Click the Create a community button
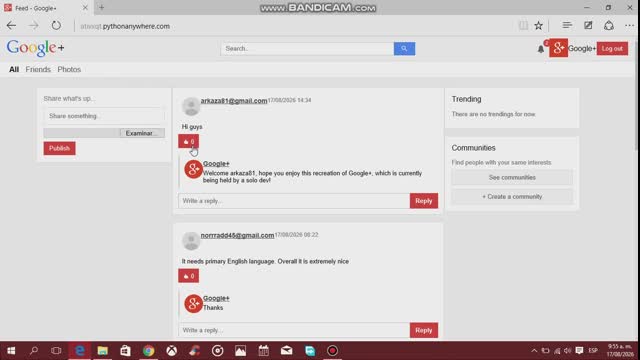 pos(512,197)
